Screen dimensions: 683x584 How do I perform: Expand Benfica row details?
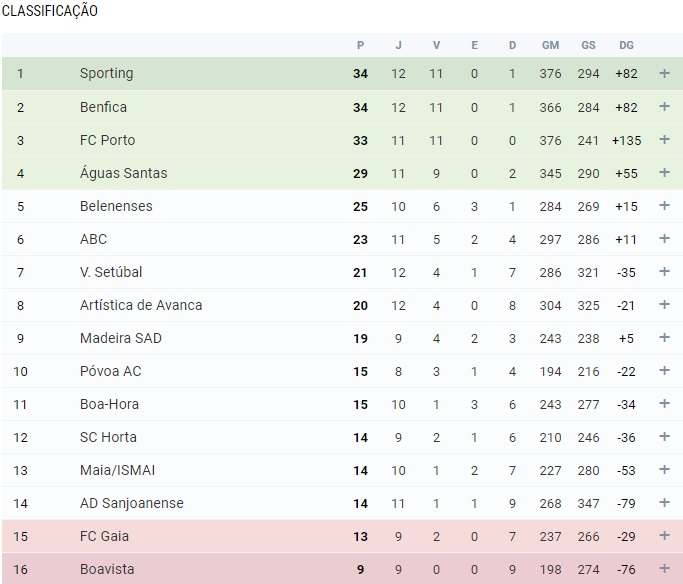(664, 107)
